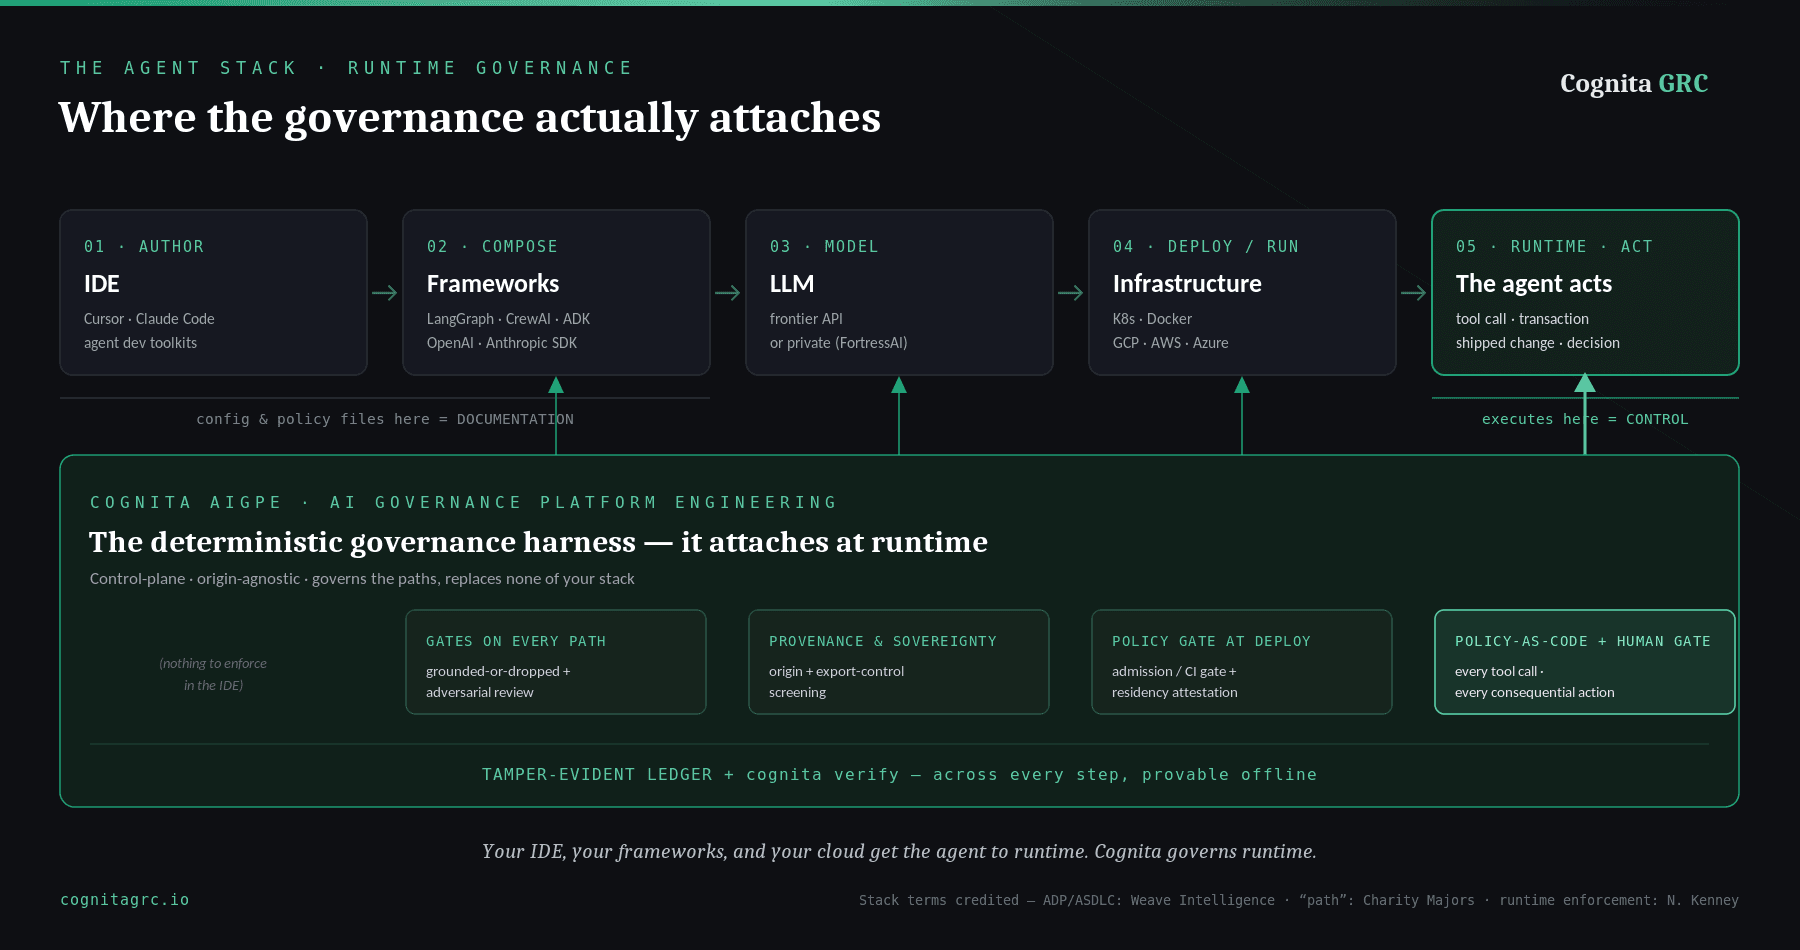Click the Cognita GRC logo

coord(1634,83)
